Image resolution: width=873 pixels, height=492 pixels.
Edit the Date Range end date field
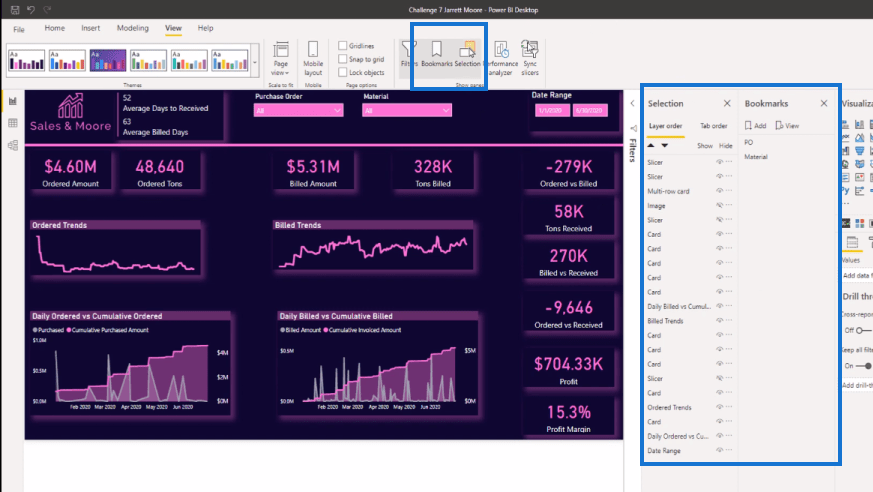pos(589,110)
